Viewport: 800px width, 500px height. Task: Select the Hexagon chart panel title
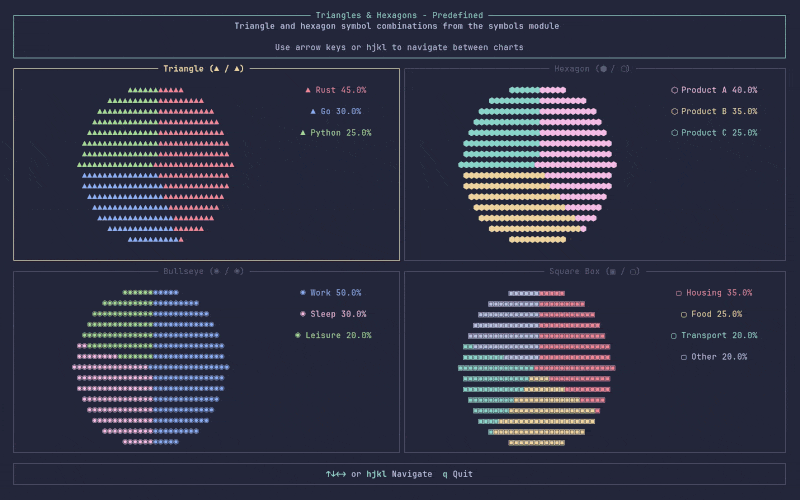point(592,69)
